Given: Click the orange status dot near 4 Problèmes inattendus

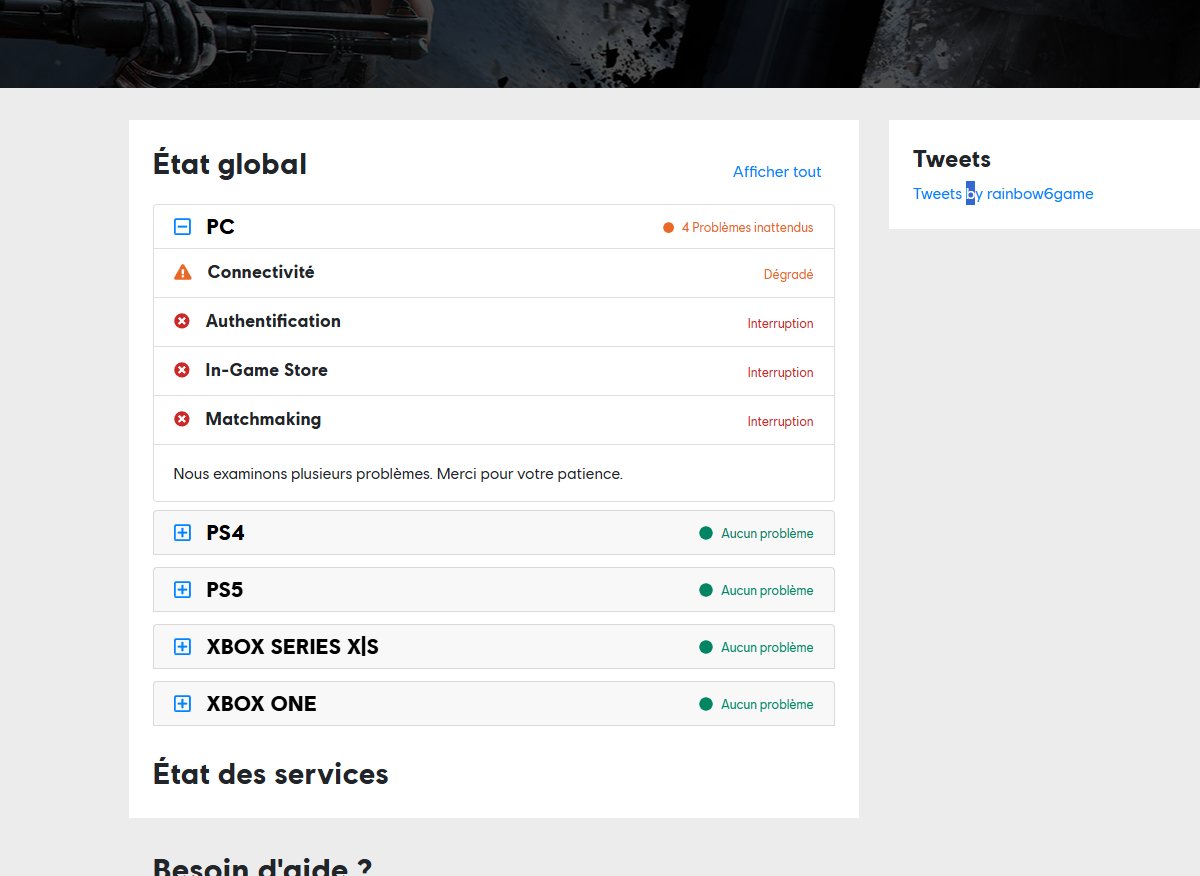Looking at the screenshot, I should point(668,227).
